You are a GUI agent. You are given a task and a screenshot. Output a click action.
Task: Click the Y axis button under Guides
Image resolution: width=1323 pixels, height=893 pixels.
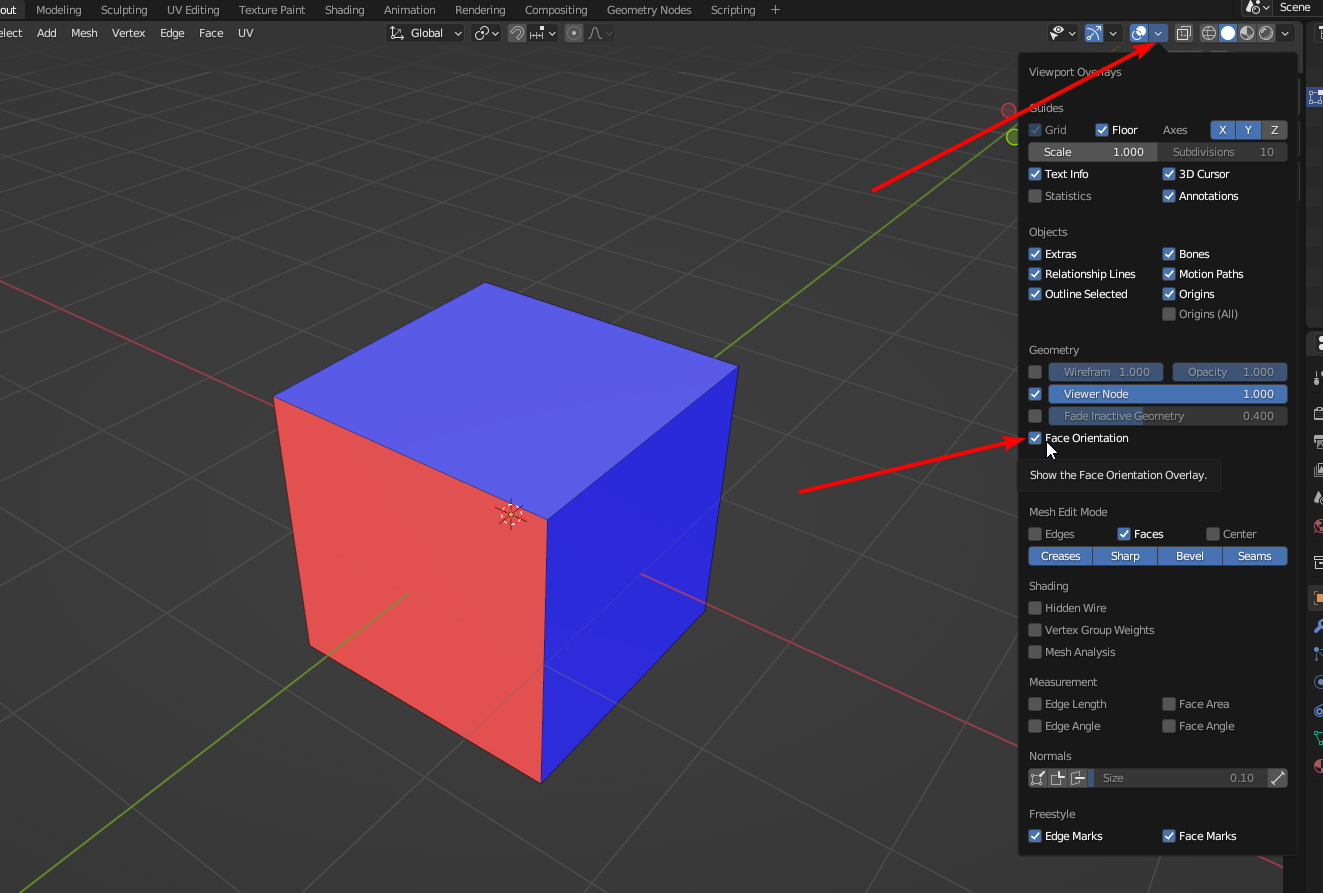tap(1248, 130)
